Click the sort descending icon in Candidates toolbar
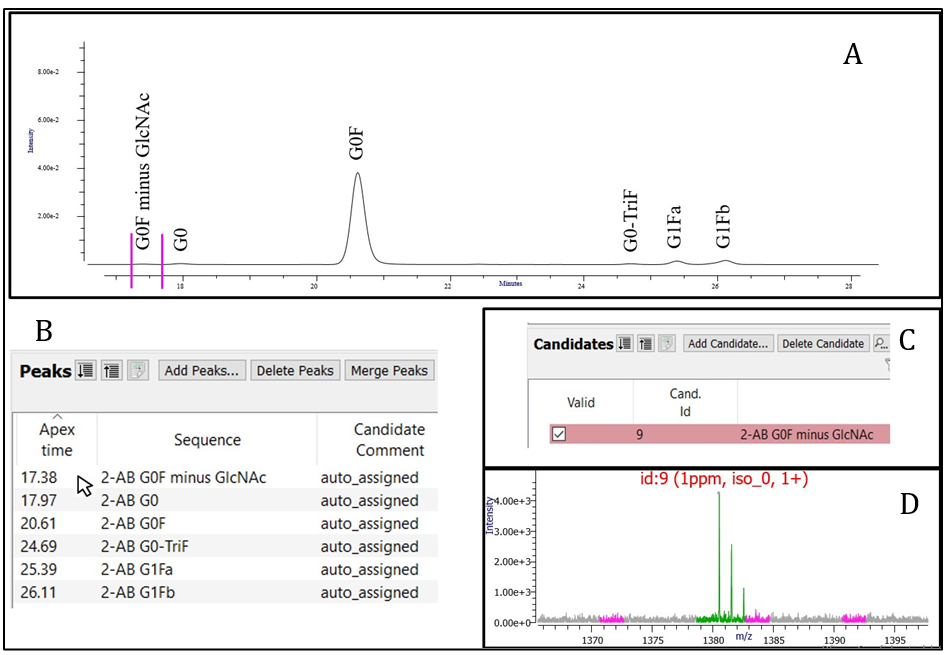The height and width of the screenshot is (655, 947). coord(625,344)
